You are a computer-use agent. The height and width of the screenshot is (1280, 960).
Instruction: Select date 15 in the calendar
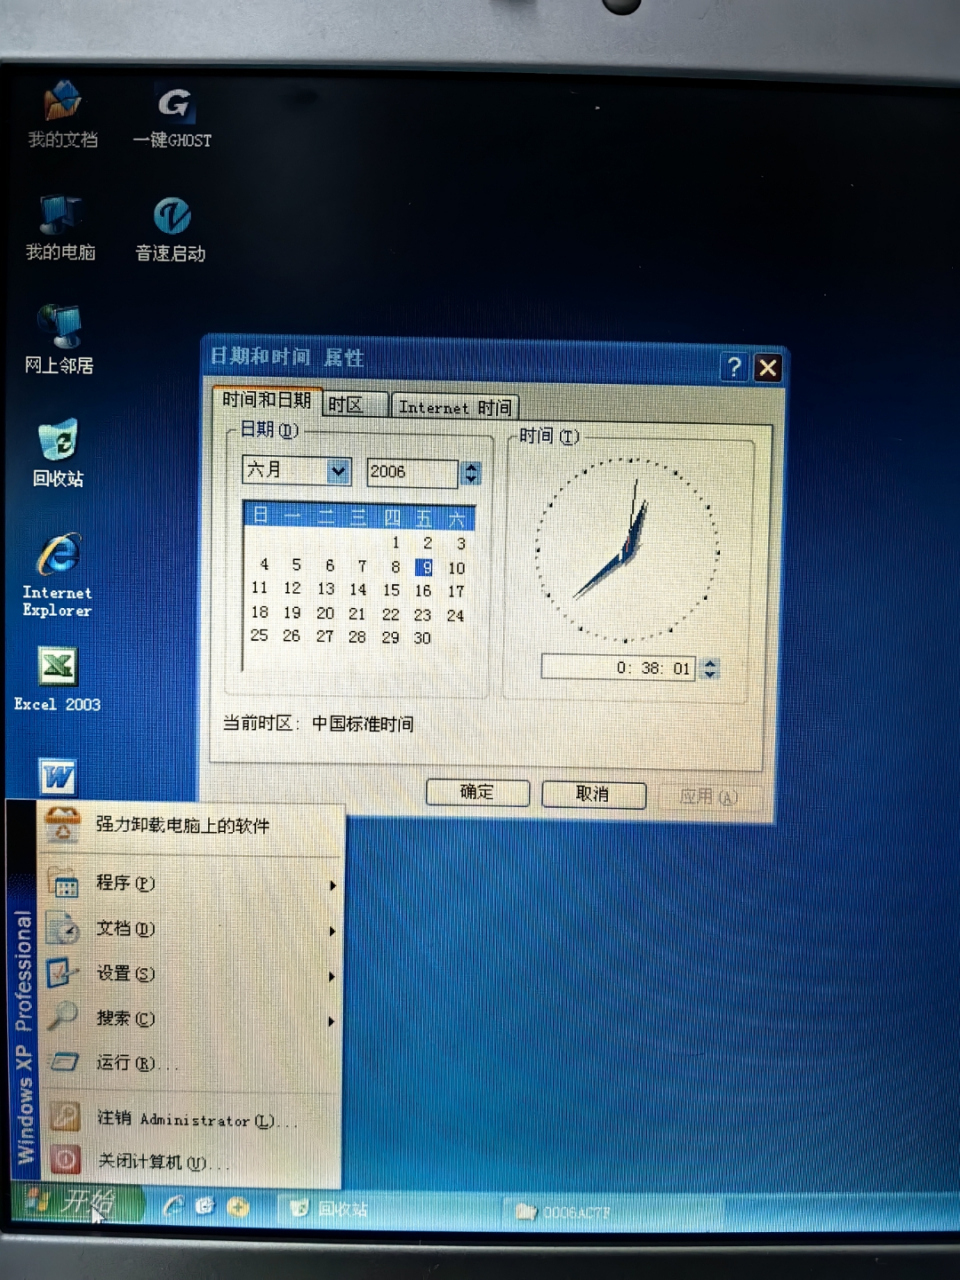(391, 590)
